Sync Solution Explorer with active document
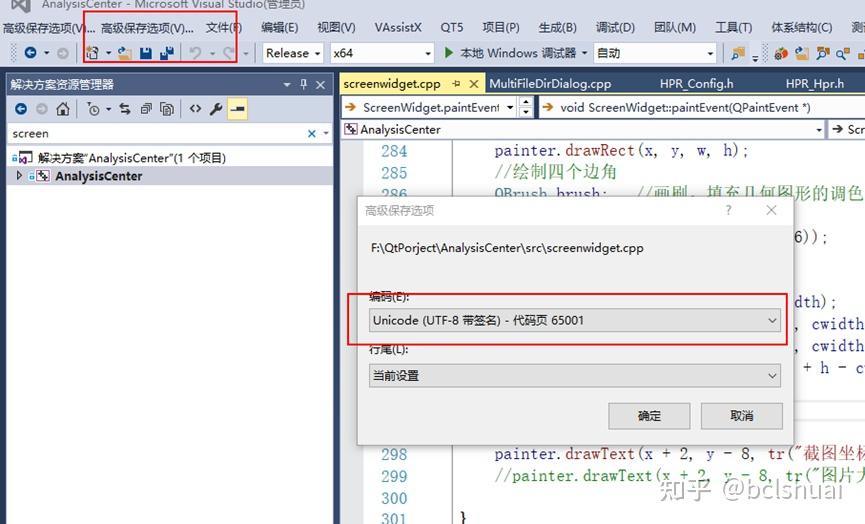This screenshot has height=524, width=865. point(125,109)
